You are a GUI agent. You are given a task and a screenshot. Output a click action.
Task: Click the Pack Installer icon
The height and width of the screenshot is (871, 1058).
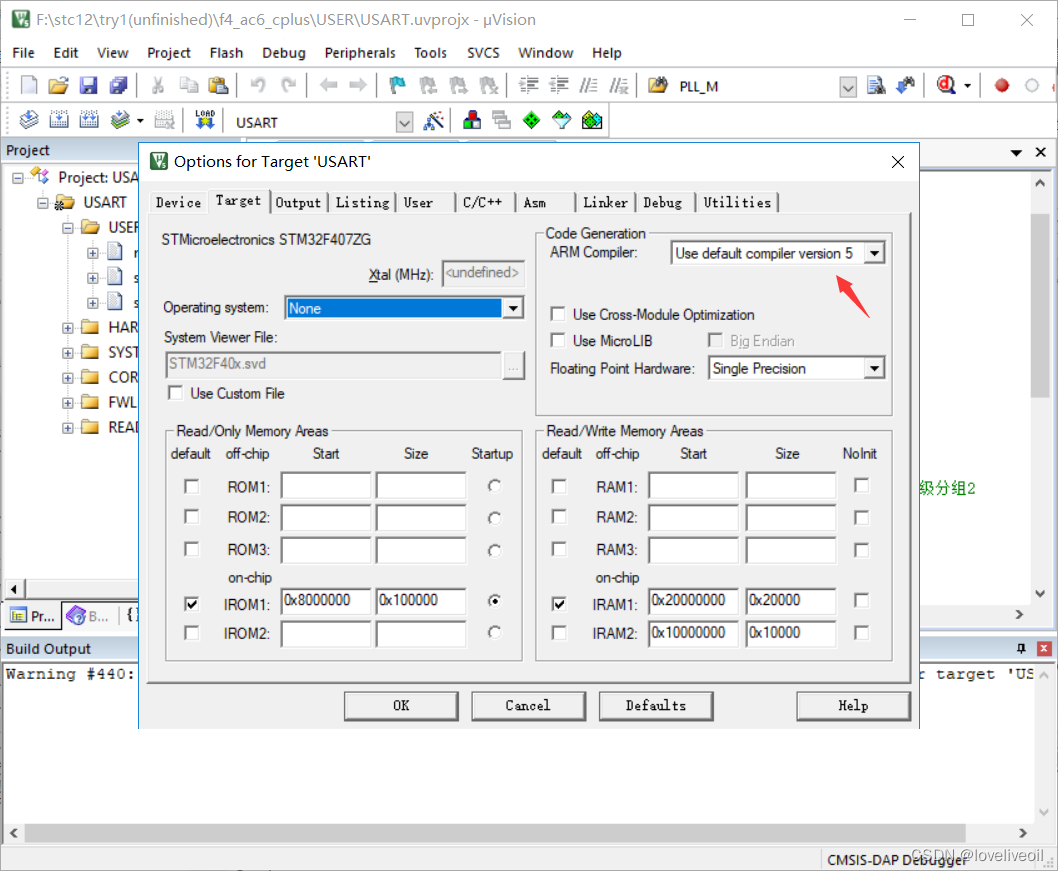[592, 121]
